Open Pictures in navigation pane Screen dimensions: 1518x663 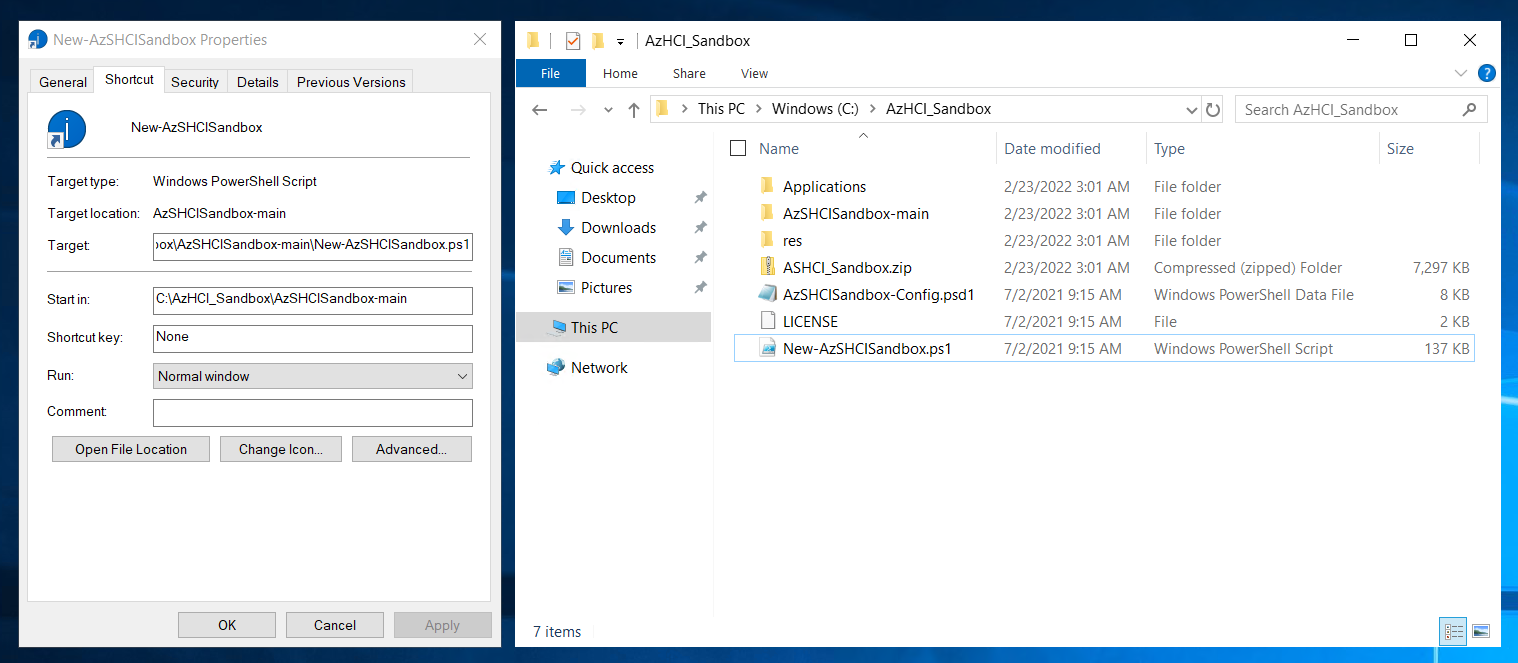(x=594, y=287)
